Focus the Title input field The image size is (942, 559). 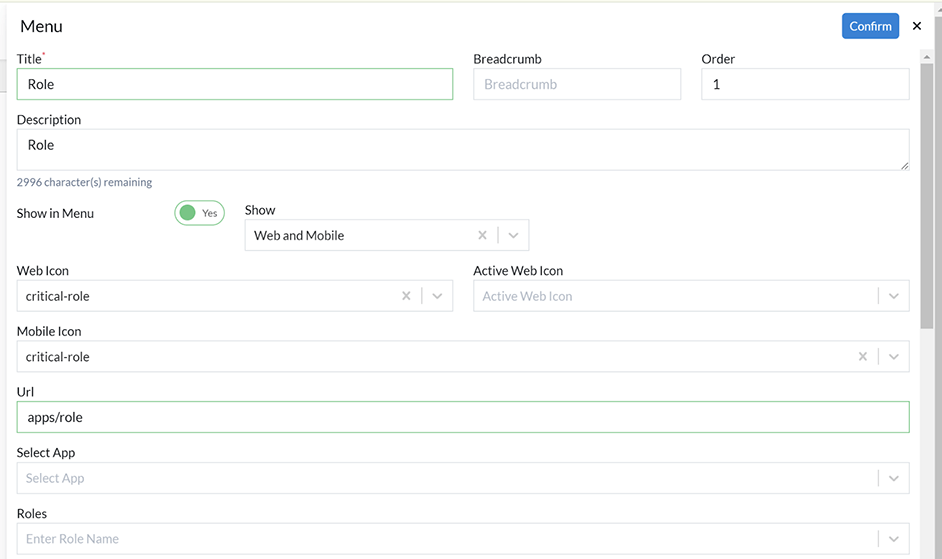(235, 84)
